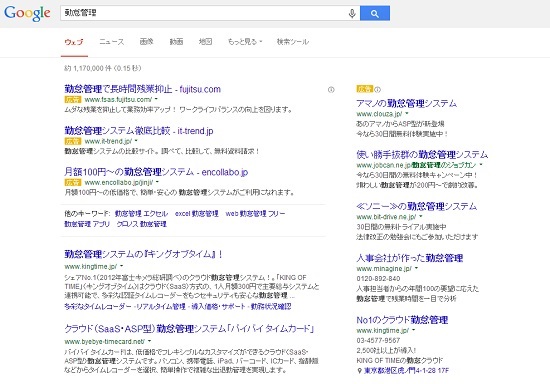Open the バイバイ タイムカード result title
Image resolution: width=550 pixels, height=384 pixels.
pos(189,329)
